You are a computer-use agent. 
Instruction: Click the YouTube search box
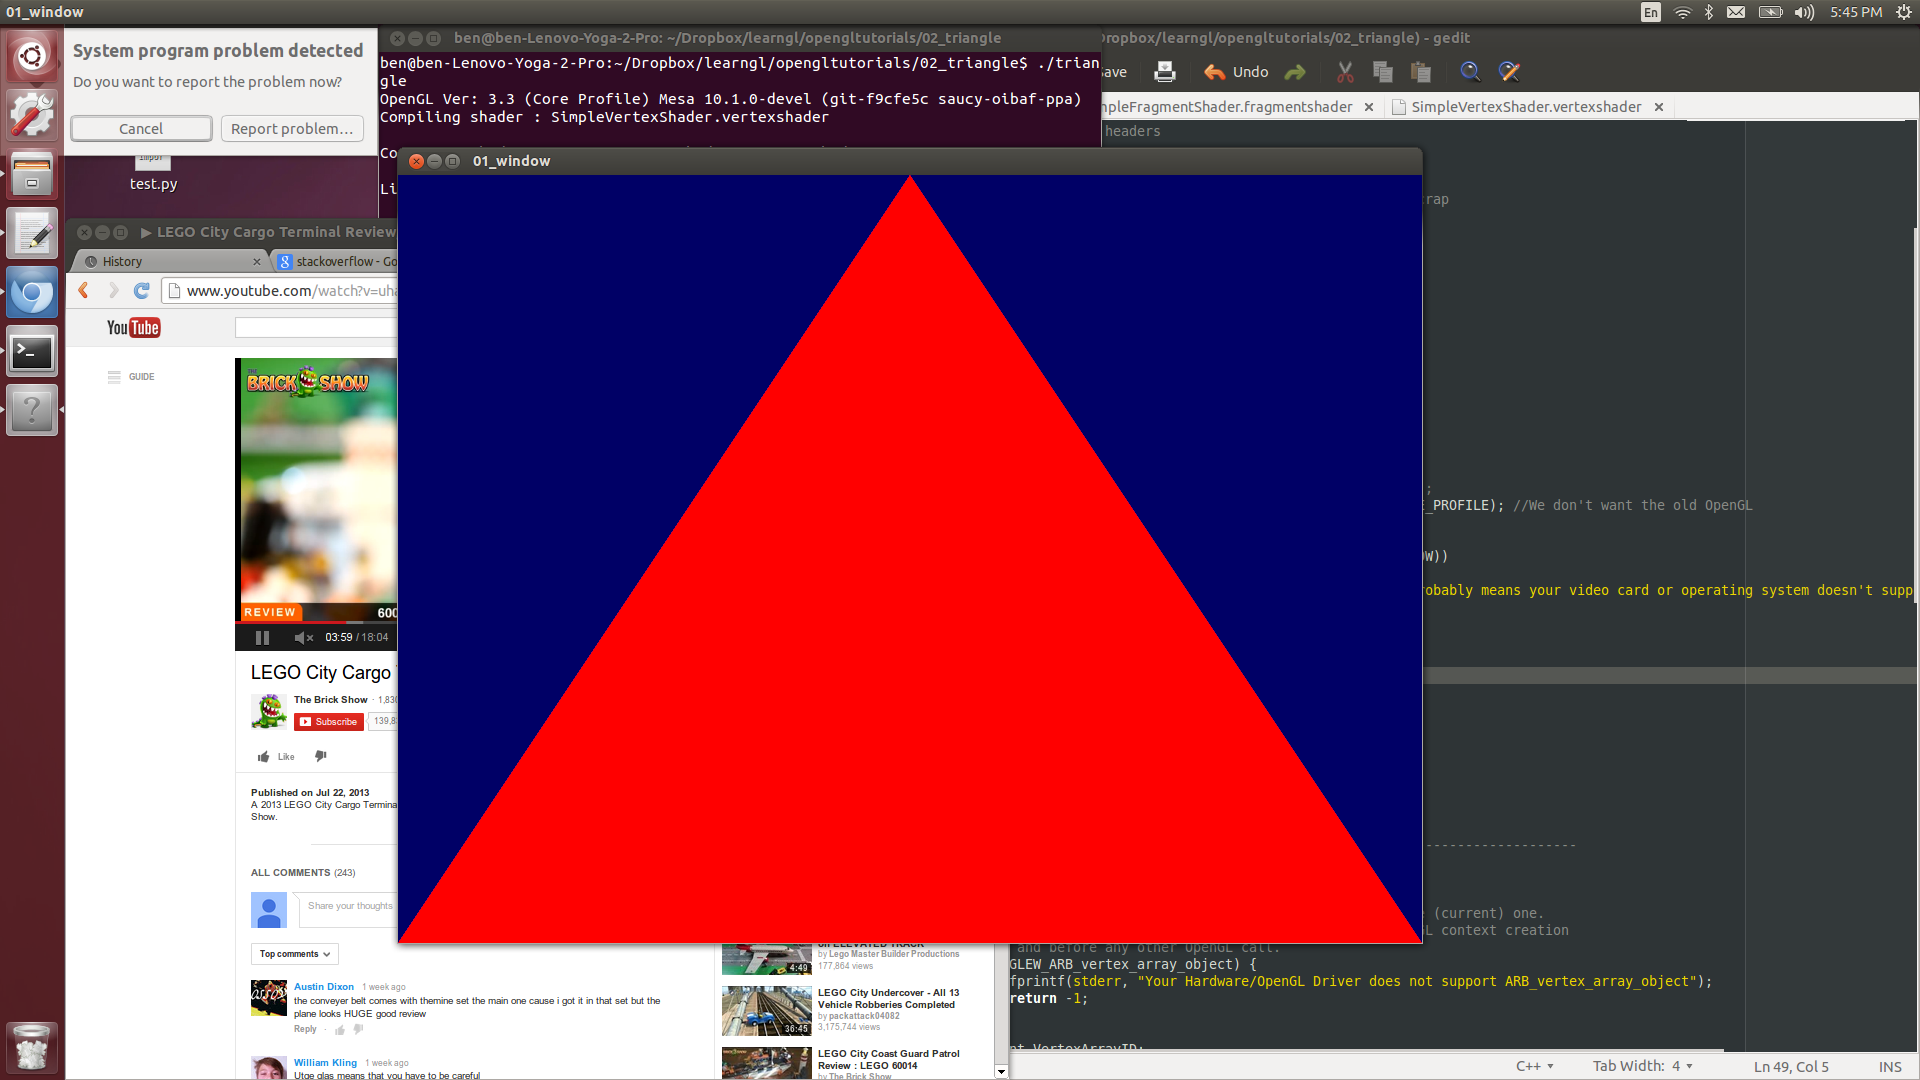coord(316,327)
